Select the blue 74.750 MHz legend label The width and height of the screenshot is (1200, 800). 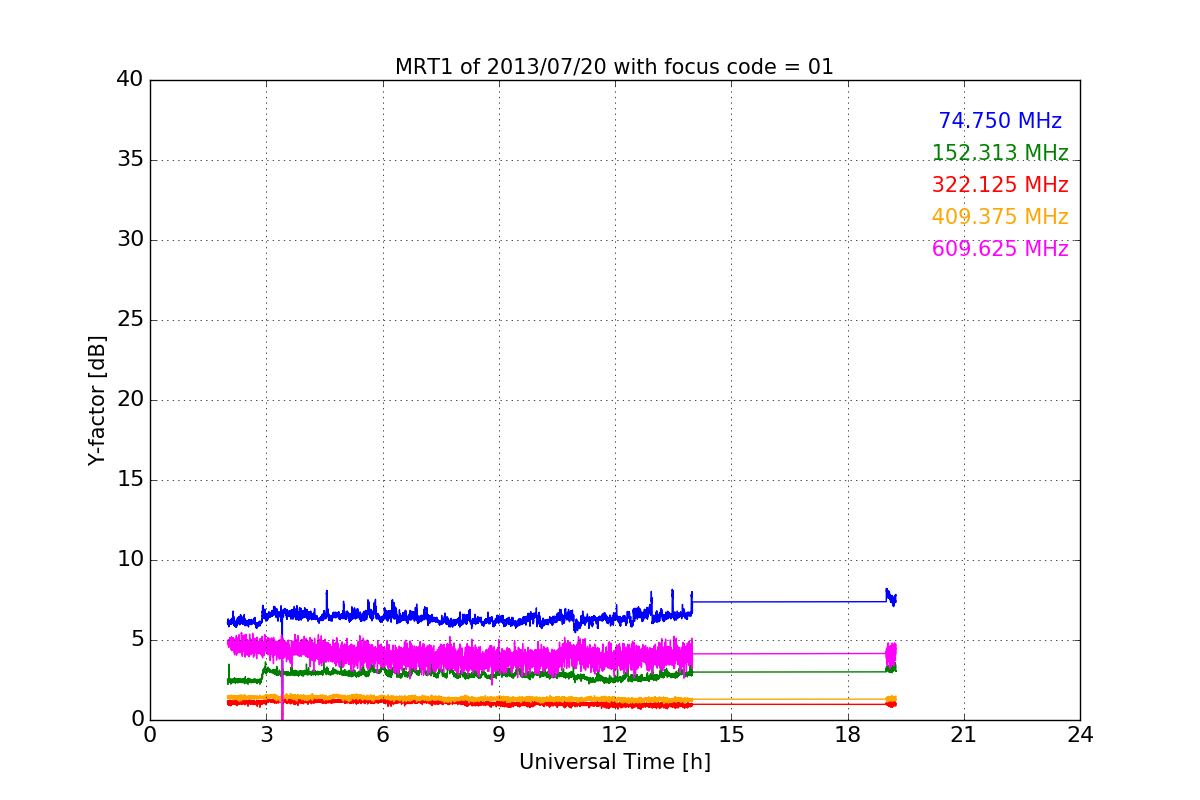1000,121
